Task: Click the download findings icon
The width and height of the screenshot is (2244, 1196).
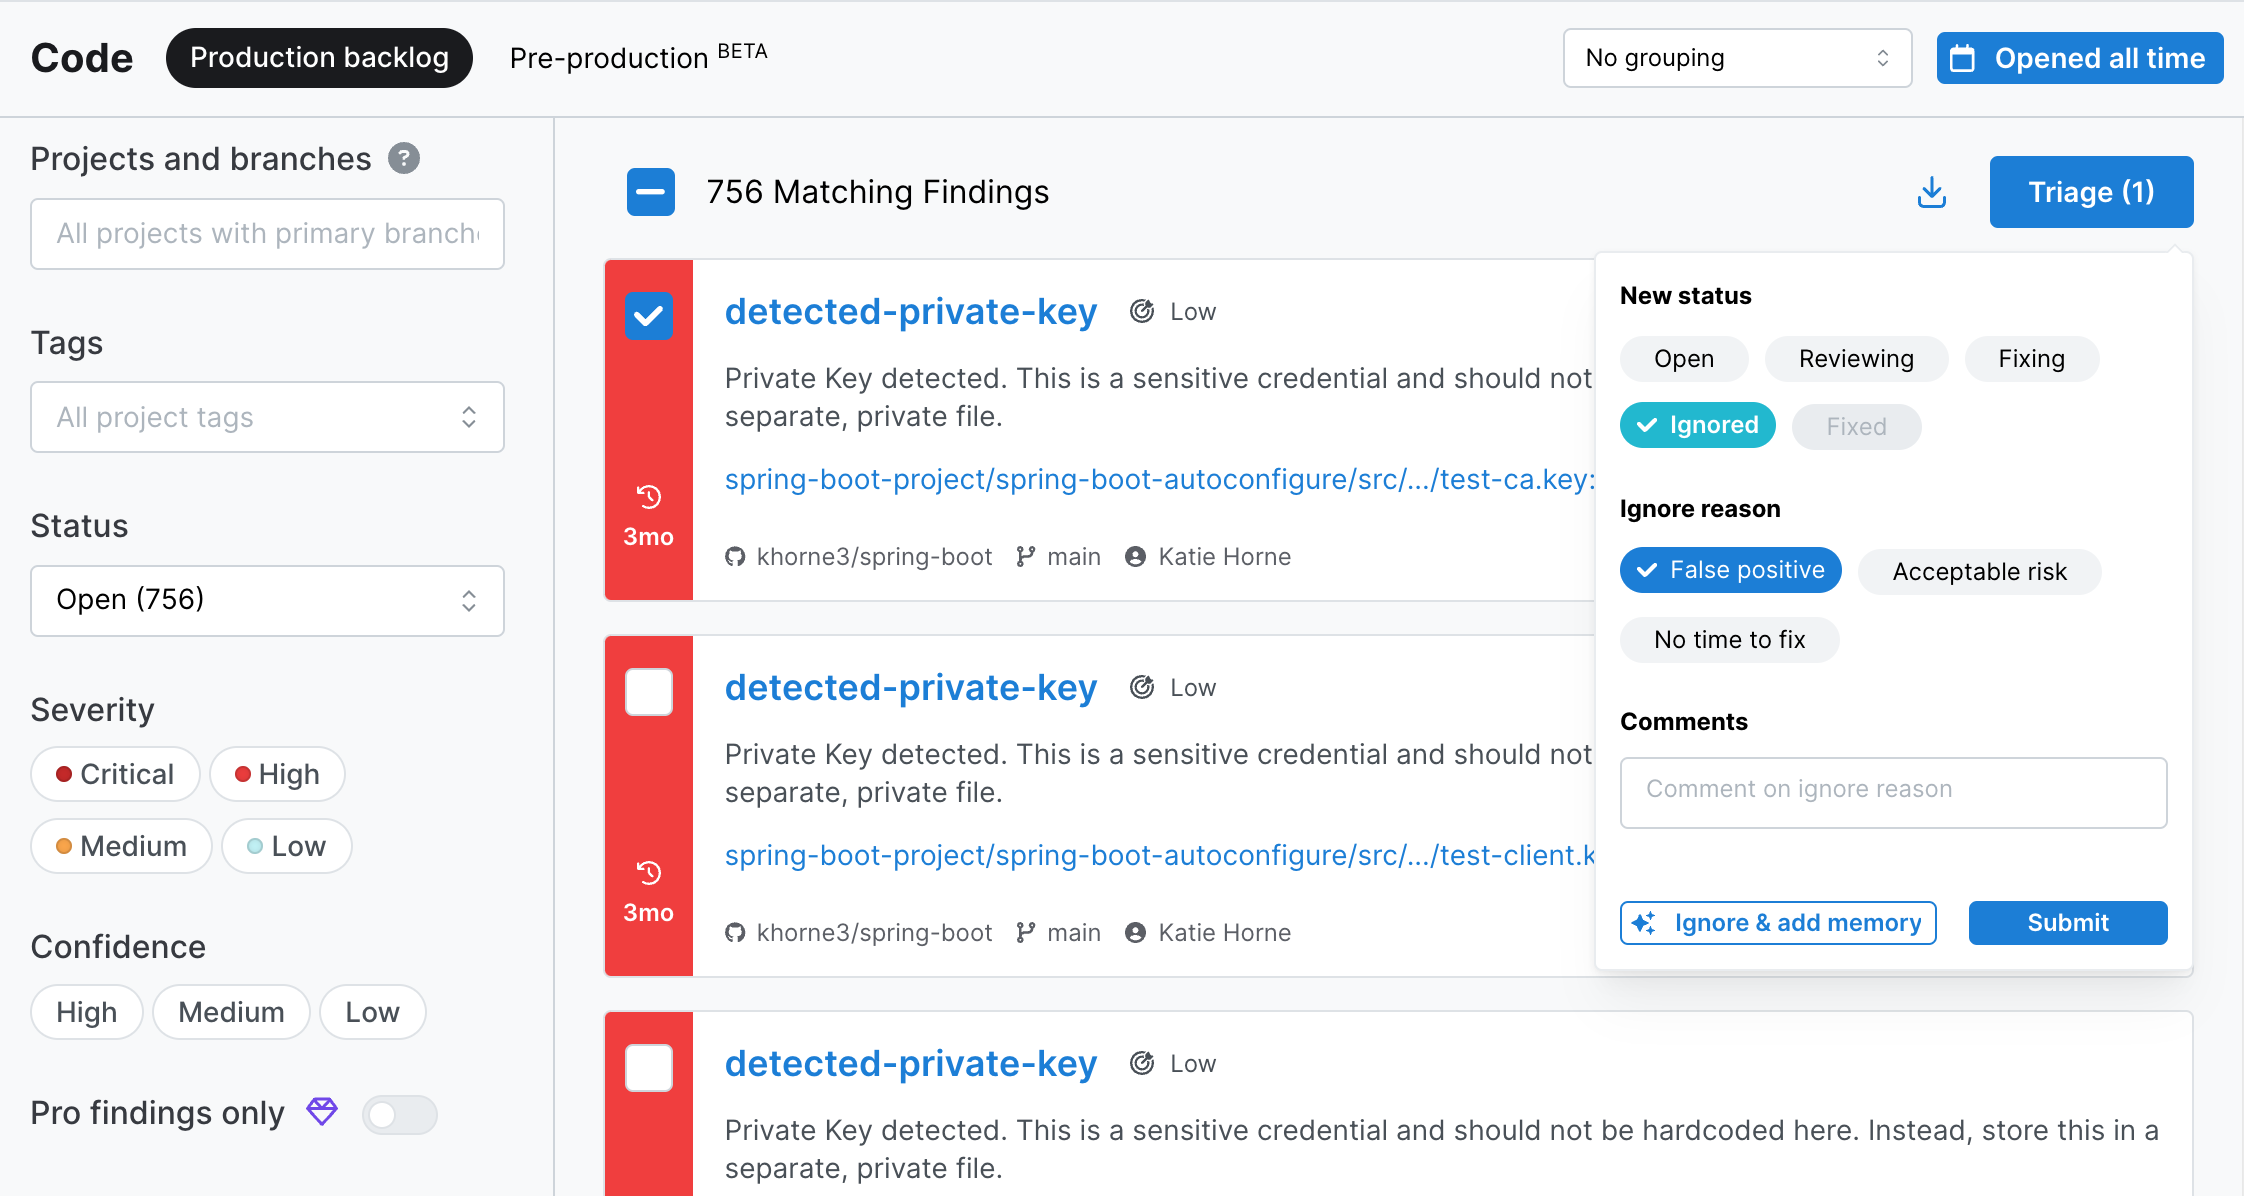Action: [1932, 192]
